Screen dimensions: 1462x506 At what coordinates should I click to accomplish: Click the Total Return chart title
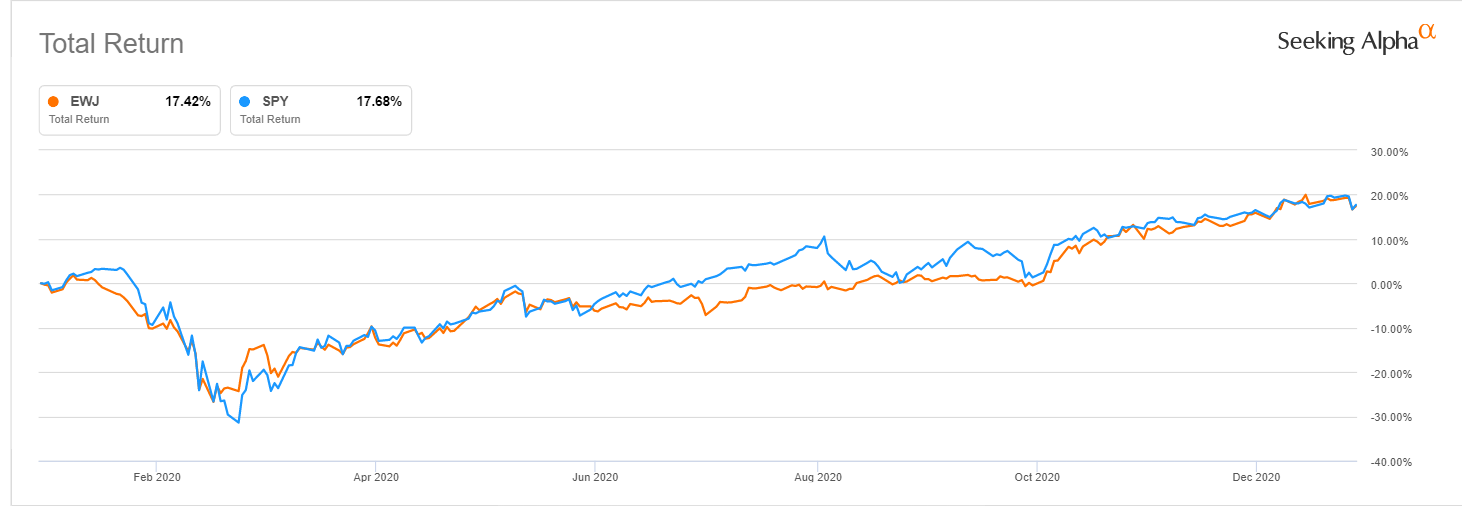[111, 44]
